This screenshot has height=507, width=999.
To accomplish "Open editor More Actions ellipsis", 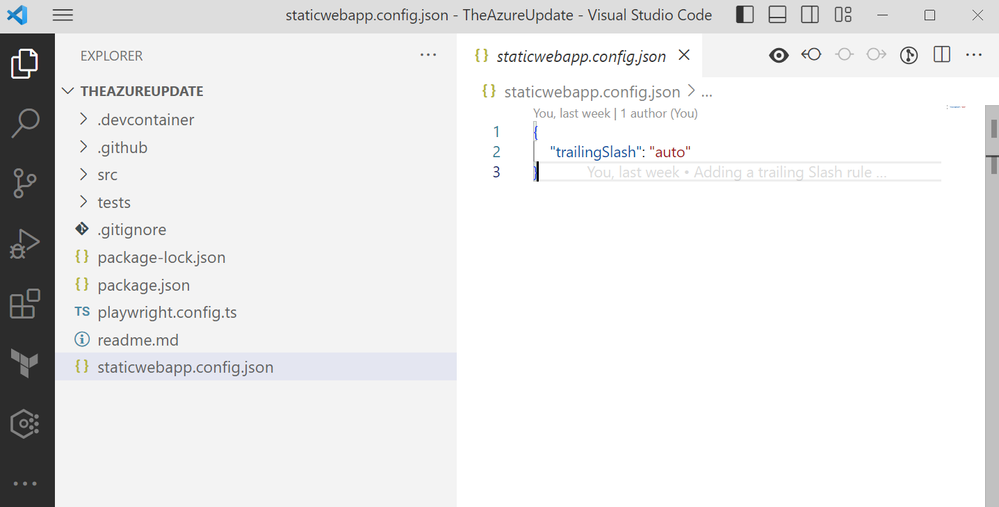I will 974,55.
